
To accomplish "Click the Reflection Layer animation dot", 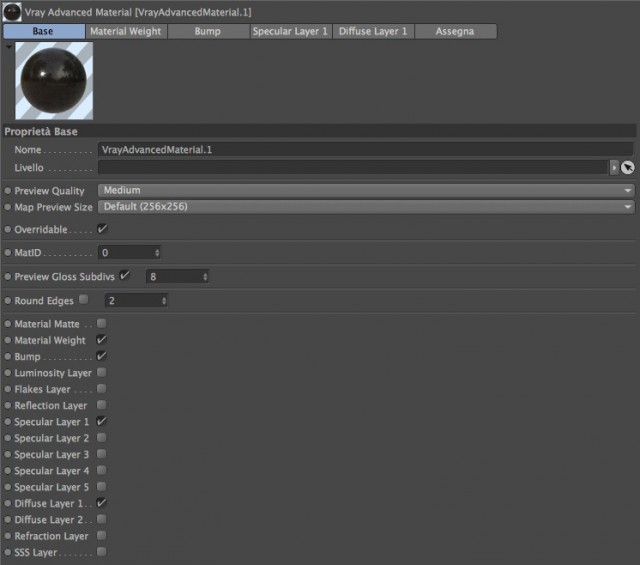I will [8, 406].
